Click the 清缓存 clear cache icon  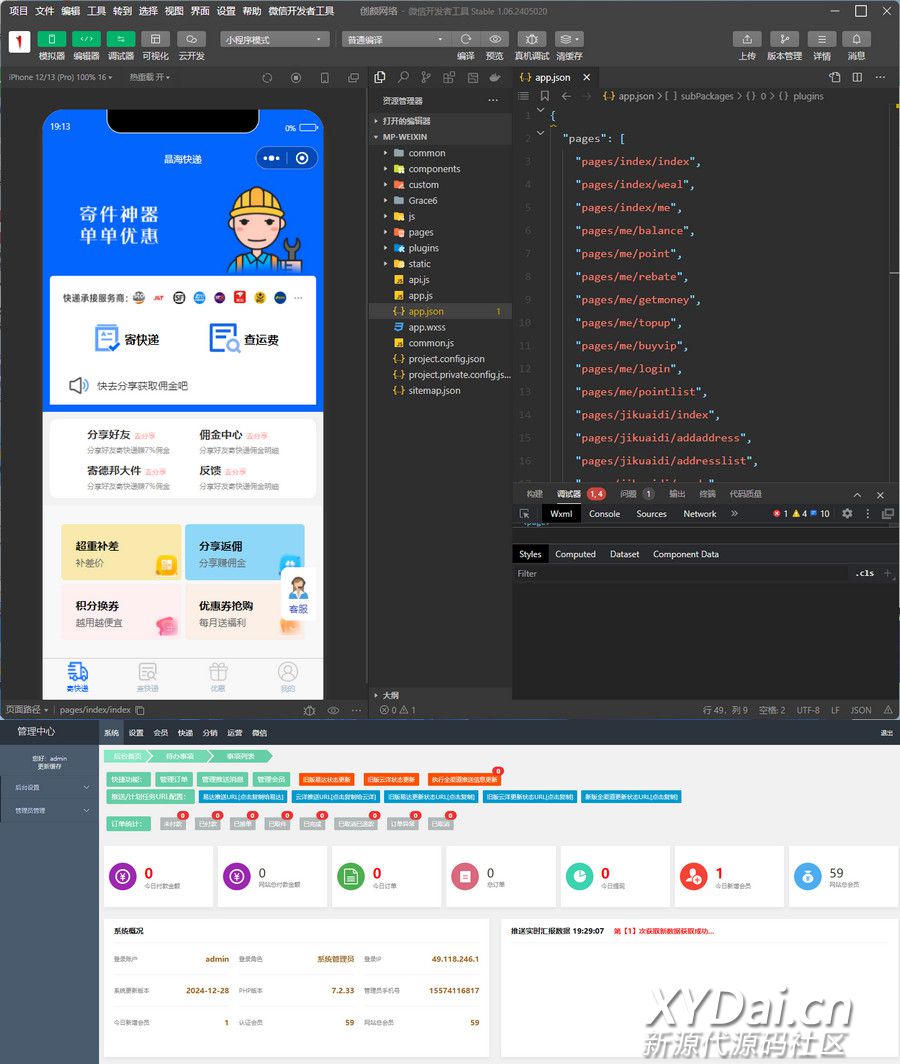(569, 39)
